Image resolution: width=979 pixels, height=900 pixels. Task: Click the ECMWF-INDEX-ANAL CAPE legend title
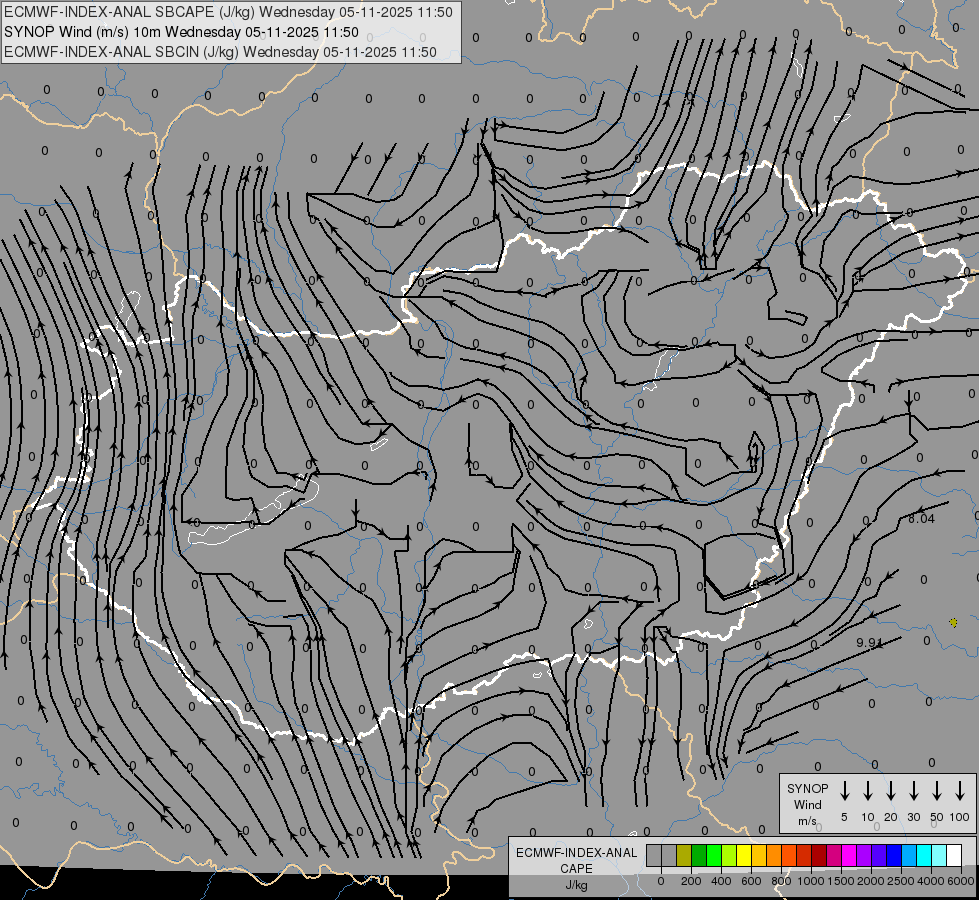click(x=576, y=860)
